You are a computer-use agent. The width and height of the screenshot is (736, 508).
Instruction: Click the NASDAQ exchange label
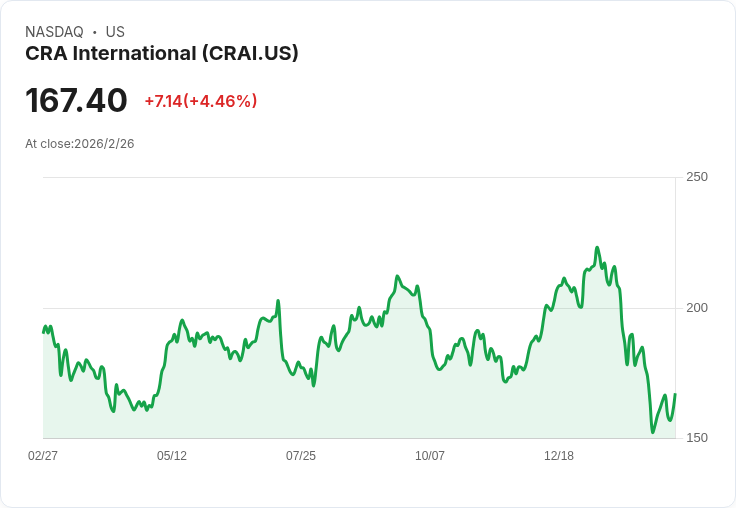point(54,32)
